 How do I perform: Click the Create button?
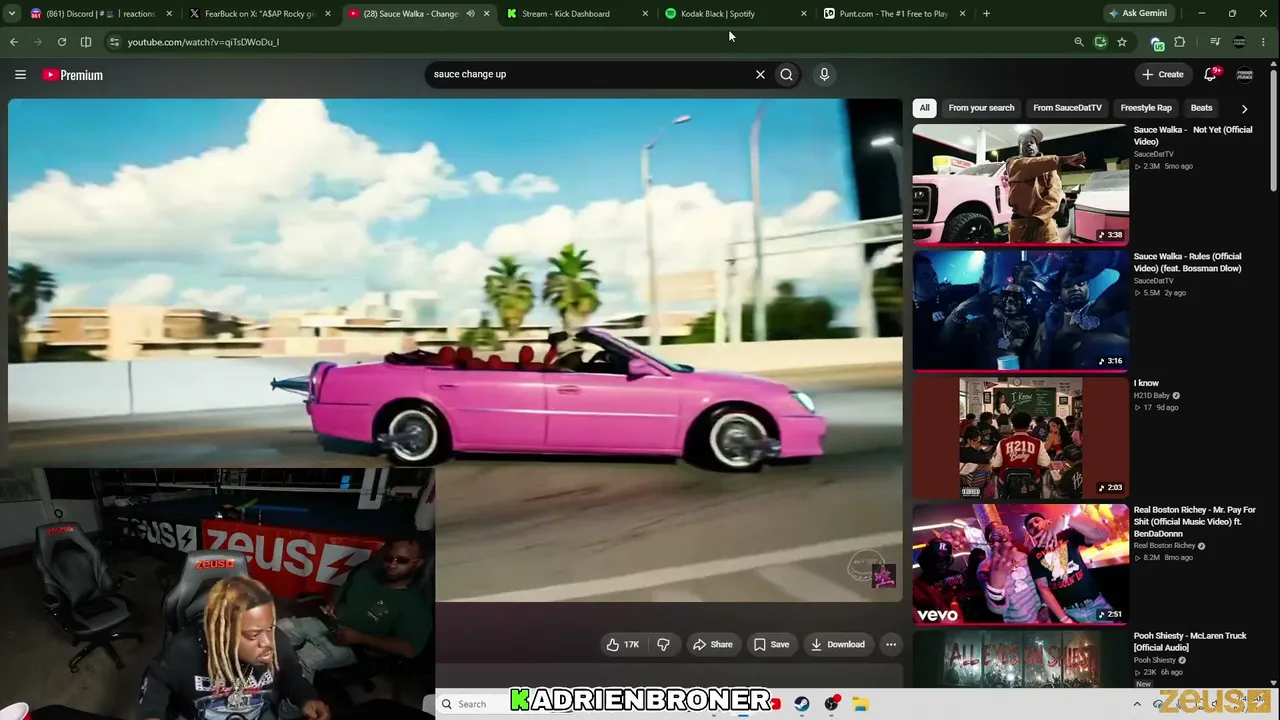tap(1163, 74)
